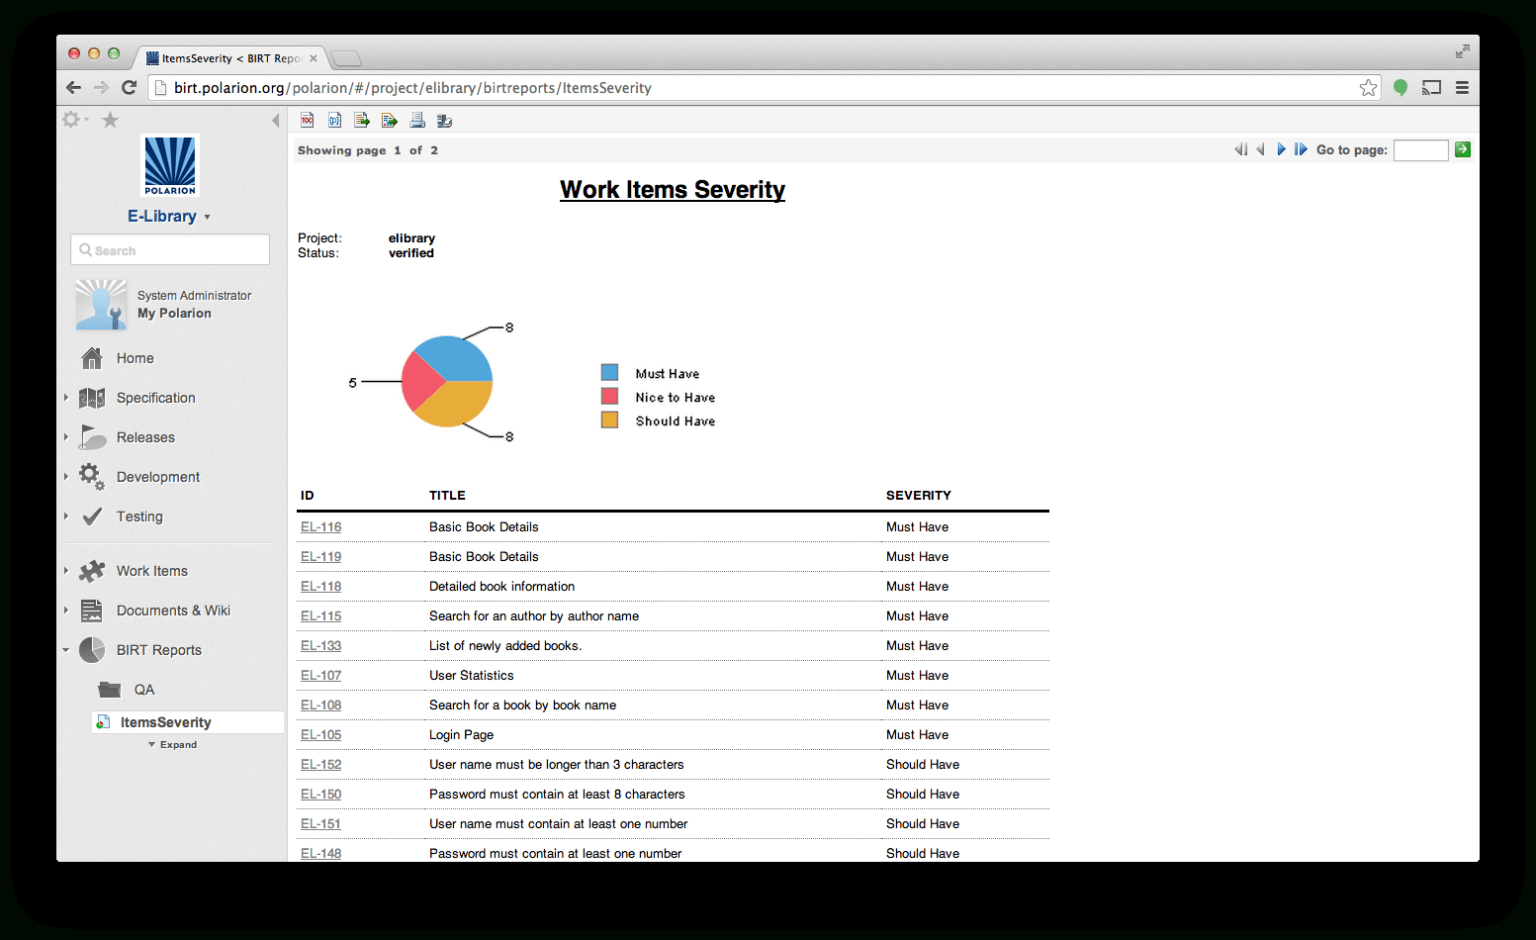Viewport: 1536px width, 940px height.
Task: Go to next page of the report
Action: tap(1282, 149)
